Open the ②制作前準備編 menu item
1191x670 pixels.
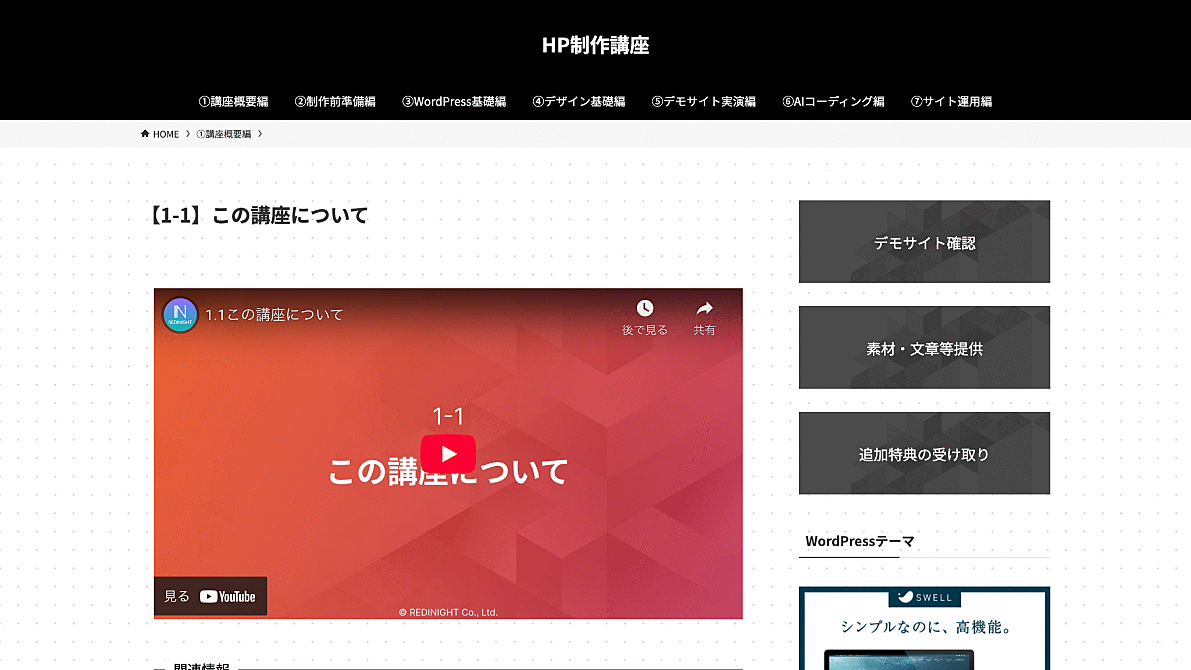[x=335, y=101]
